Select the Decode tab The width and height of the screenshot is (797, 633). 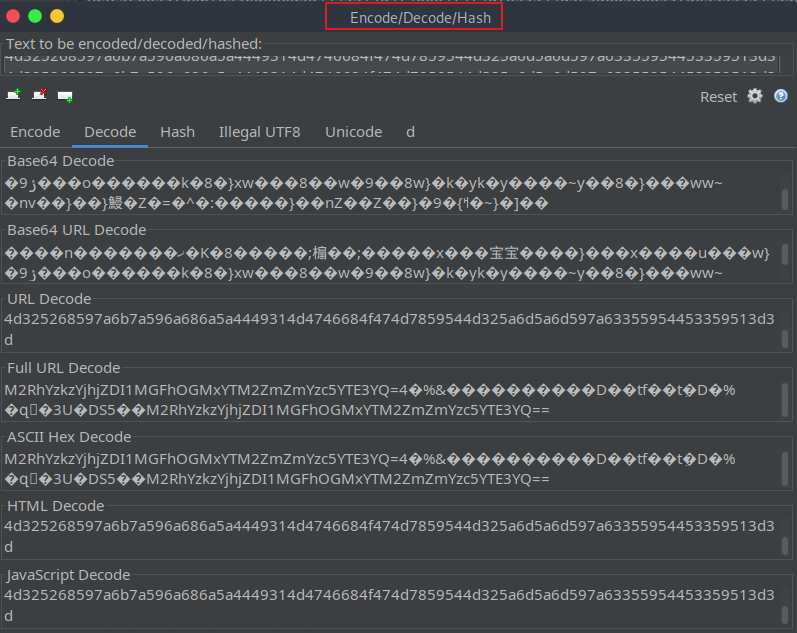point(110,132)
